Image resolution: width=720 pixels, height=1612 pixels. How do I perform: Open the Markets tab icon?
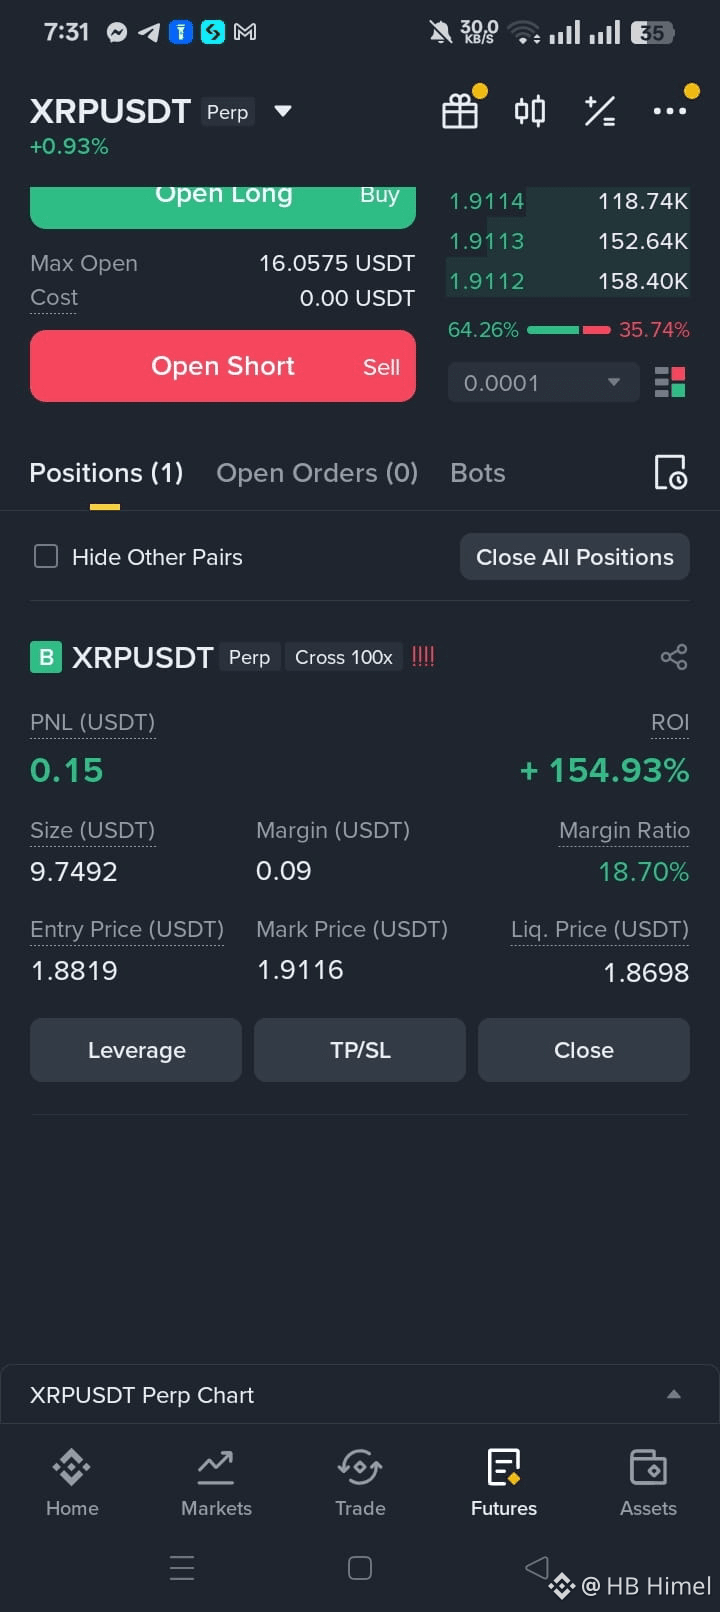pos(216,1484)
